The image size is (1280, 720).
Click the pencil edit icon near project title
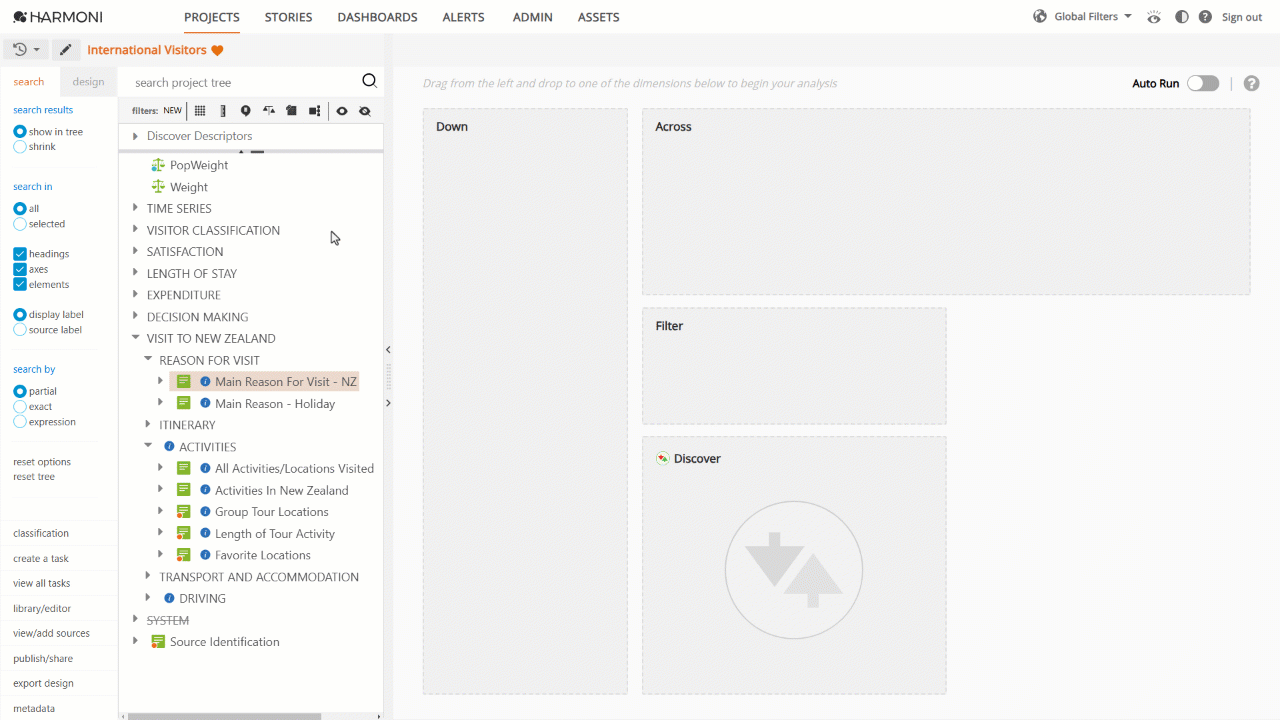coord(66,50)
